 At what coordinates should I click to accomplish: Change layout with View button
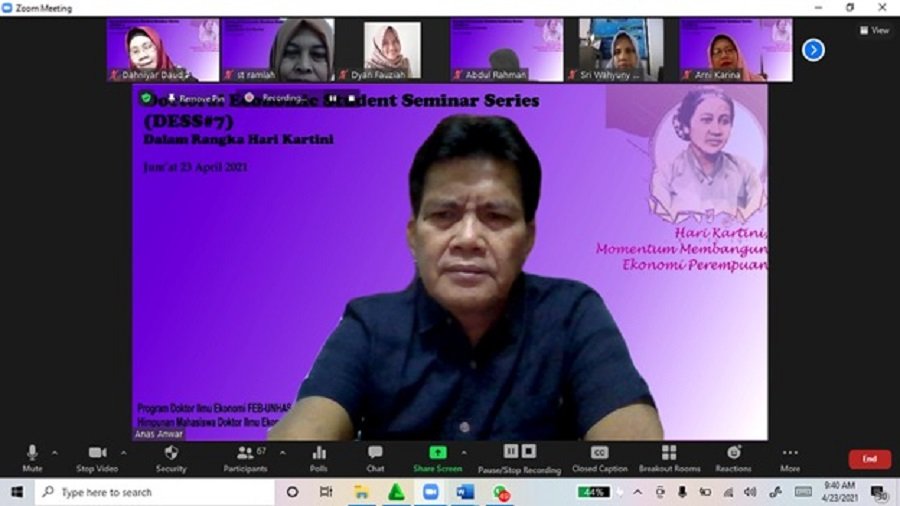(x=874, y=30)
